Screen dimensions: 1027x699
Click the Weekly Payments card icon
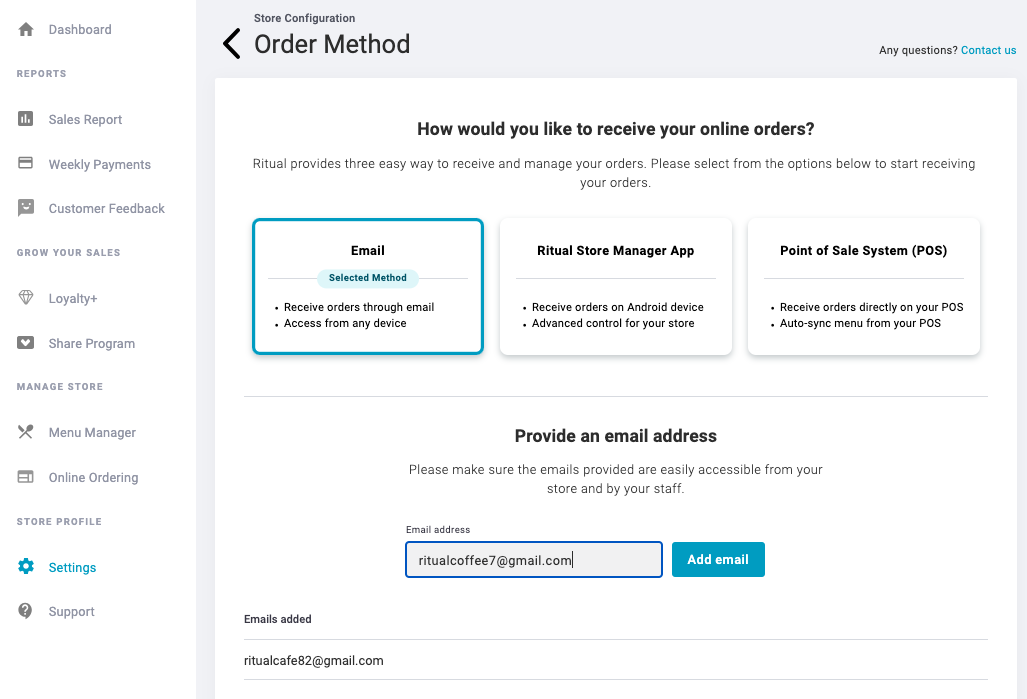tap(26, 163)
